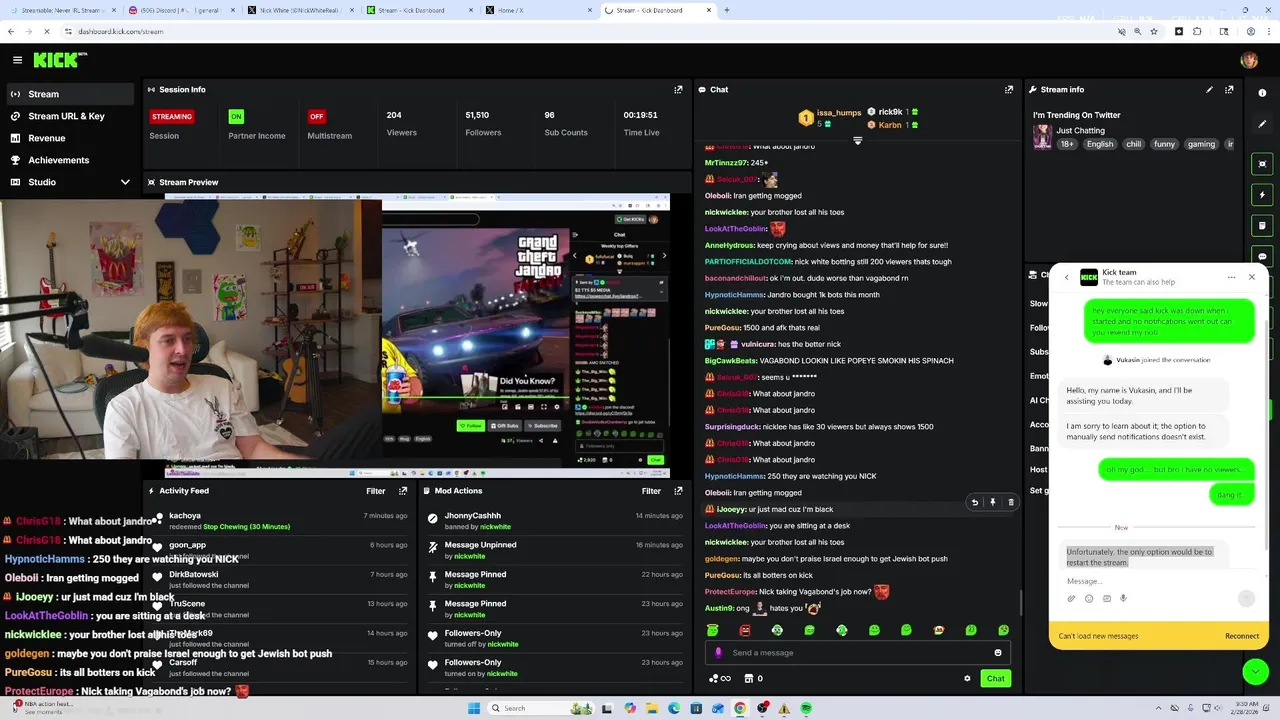
Task: Delete iJooeyy's chat message
Action: (x=1011, y=502)
